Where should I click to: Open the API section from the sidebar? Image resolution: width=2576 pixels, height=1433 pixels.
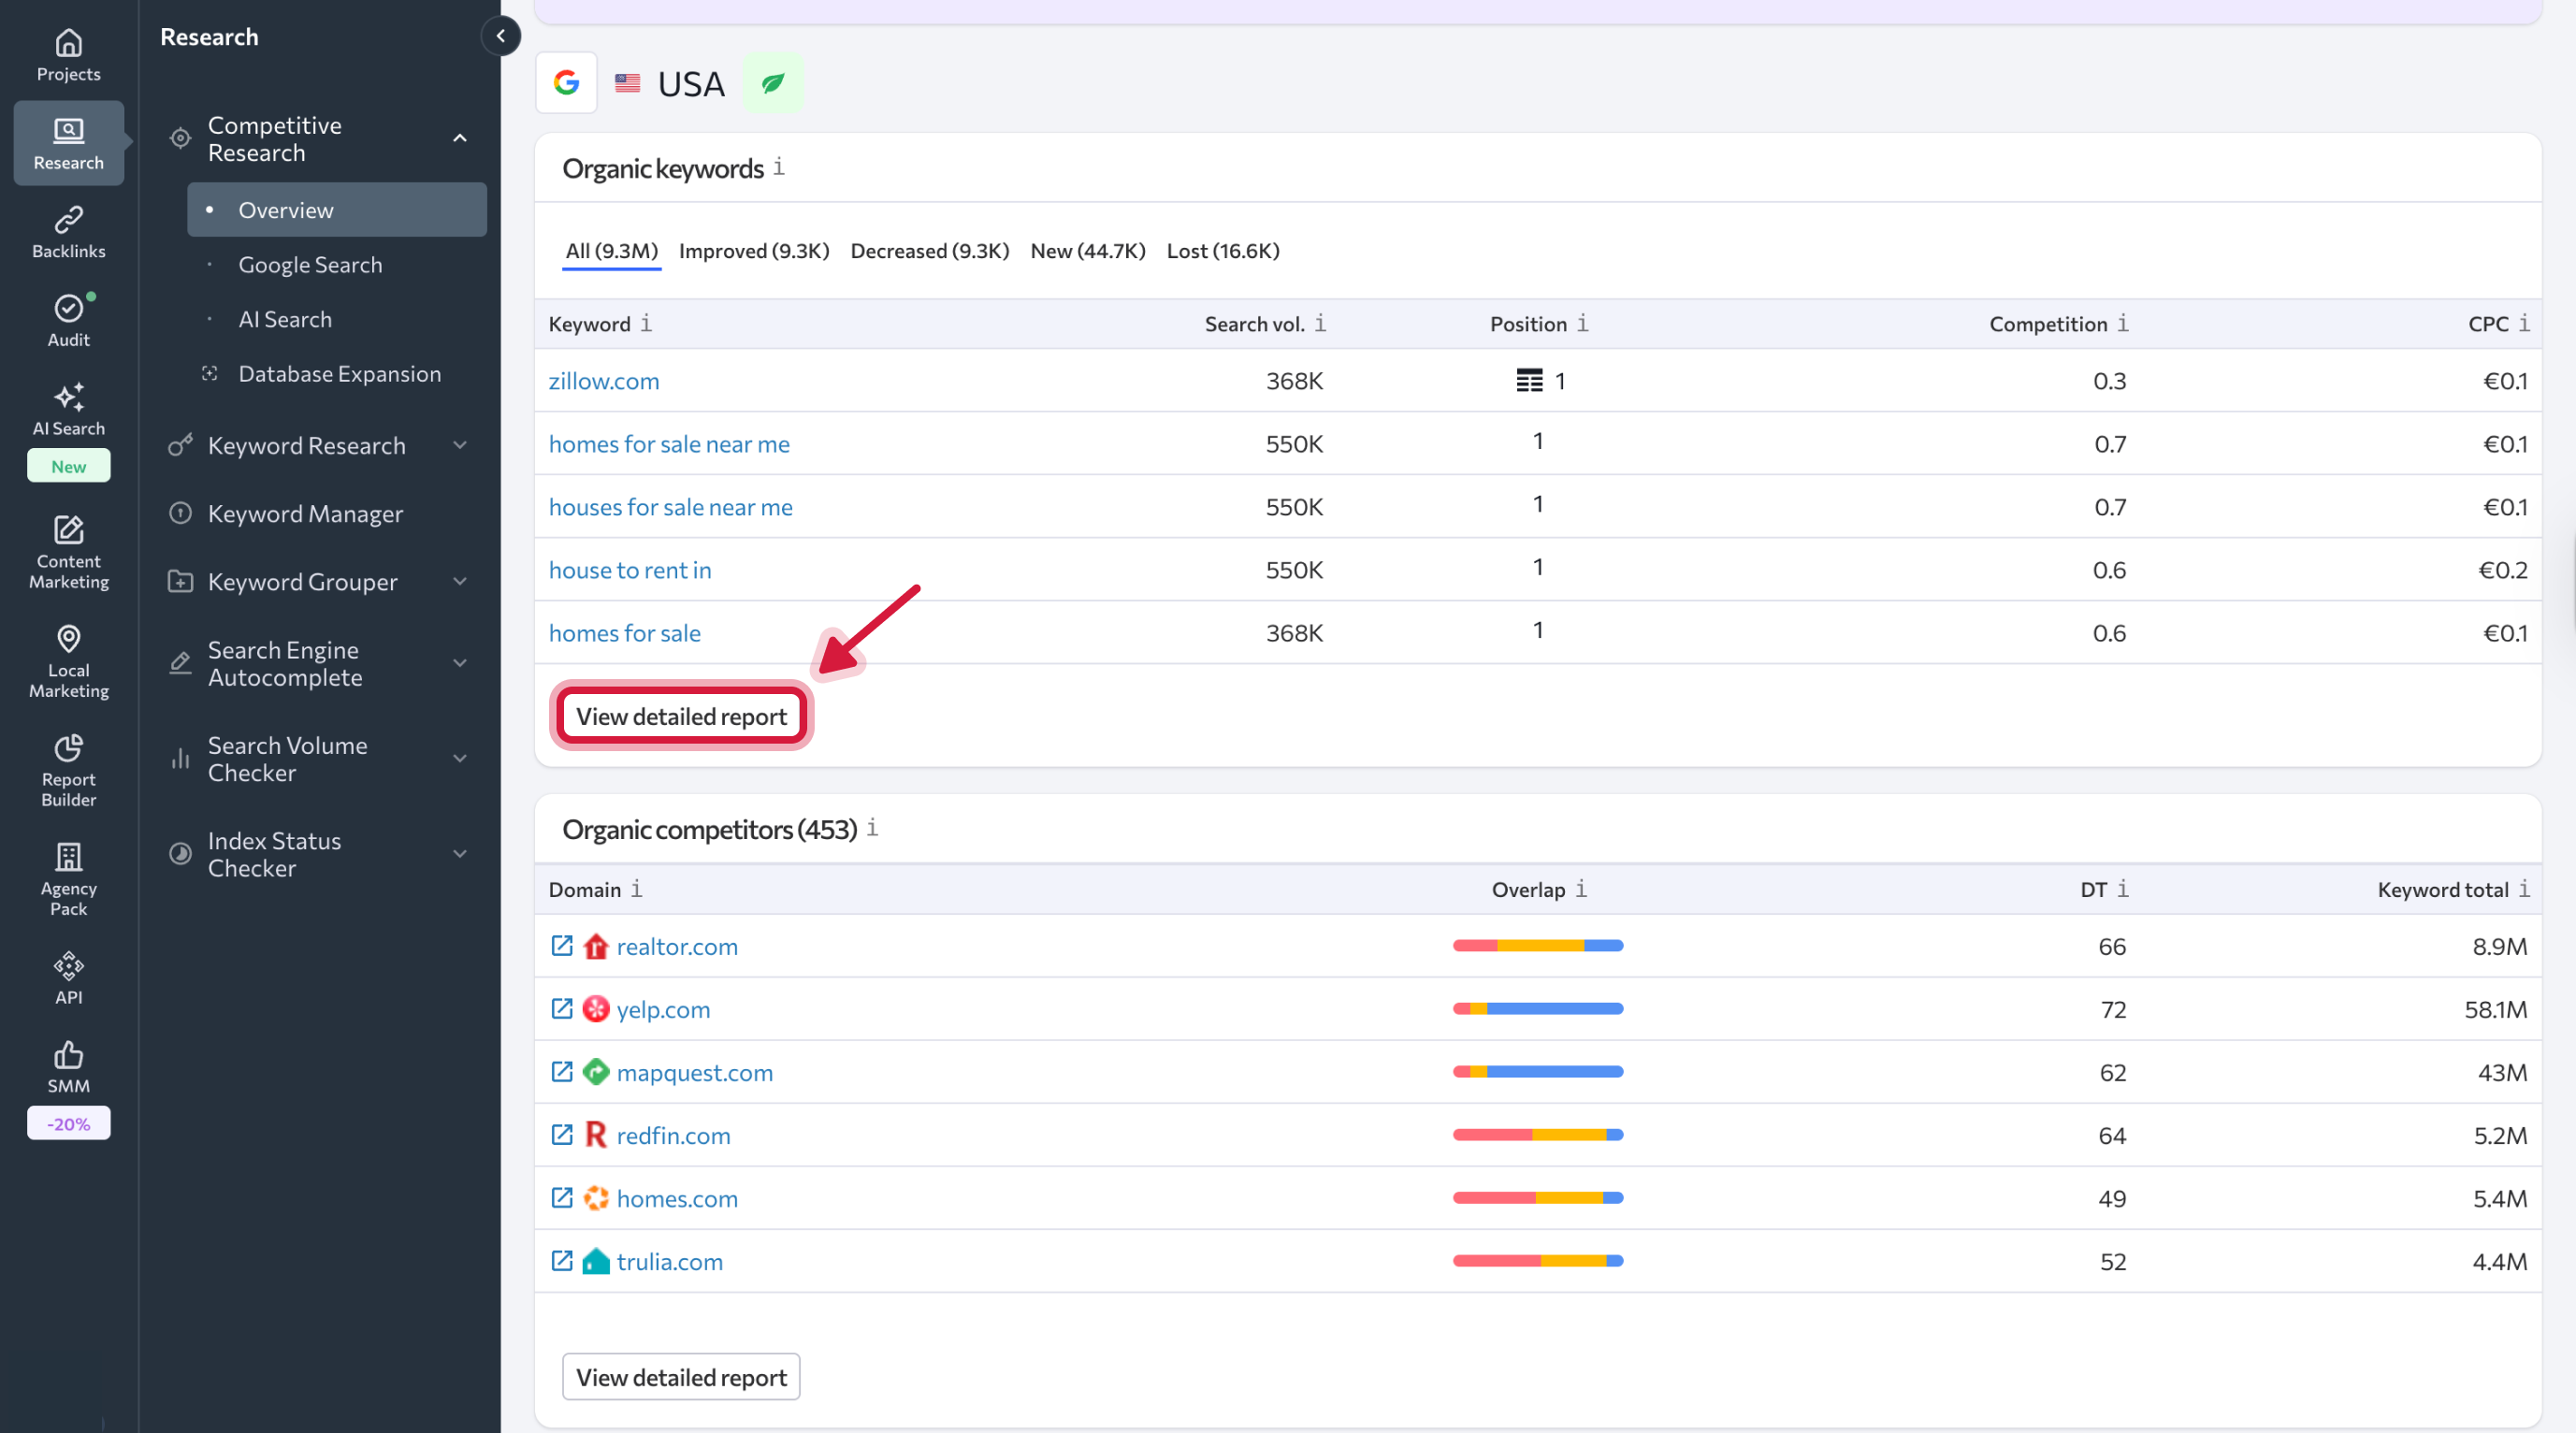[x=68, y=975]
